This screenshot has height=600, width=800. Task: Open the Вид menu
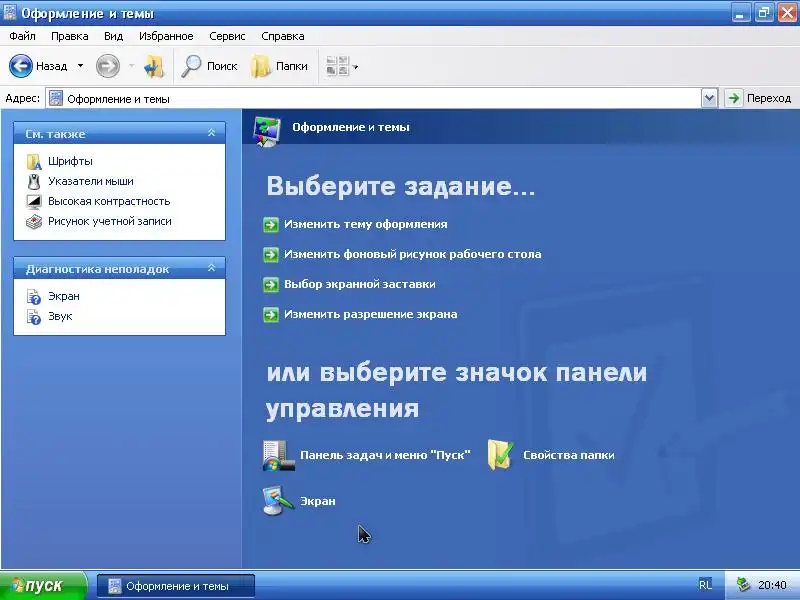[x=113, y=36]
